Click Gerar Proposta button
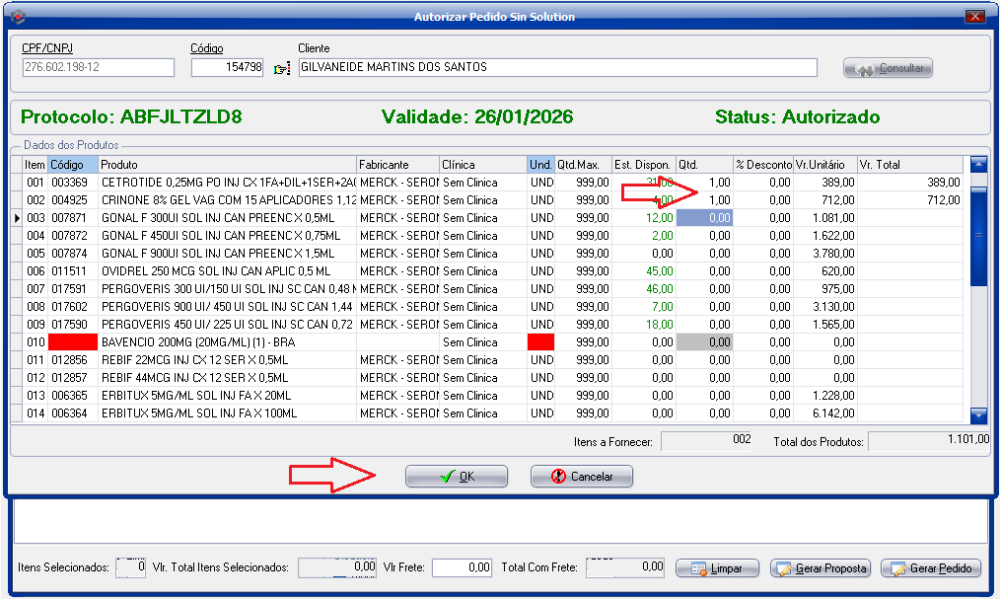 tap(819, 568)
